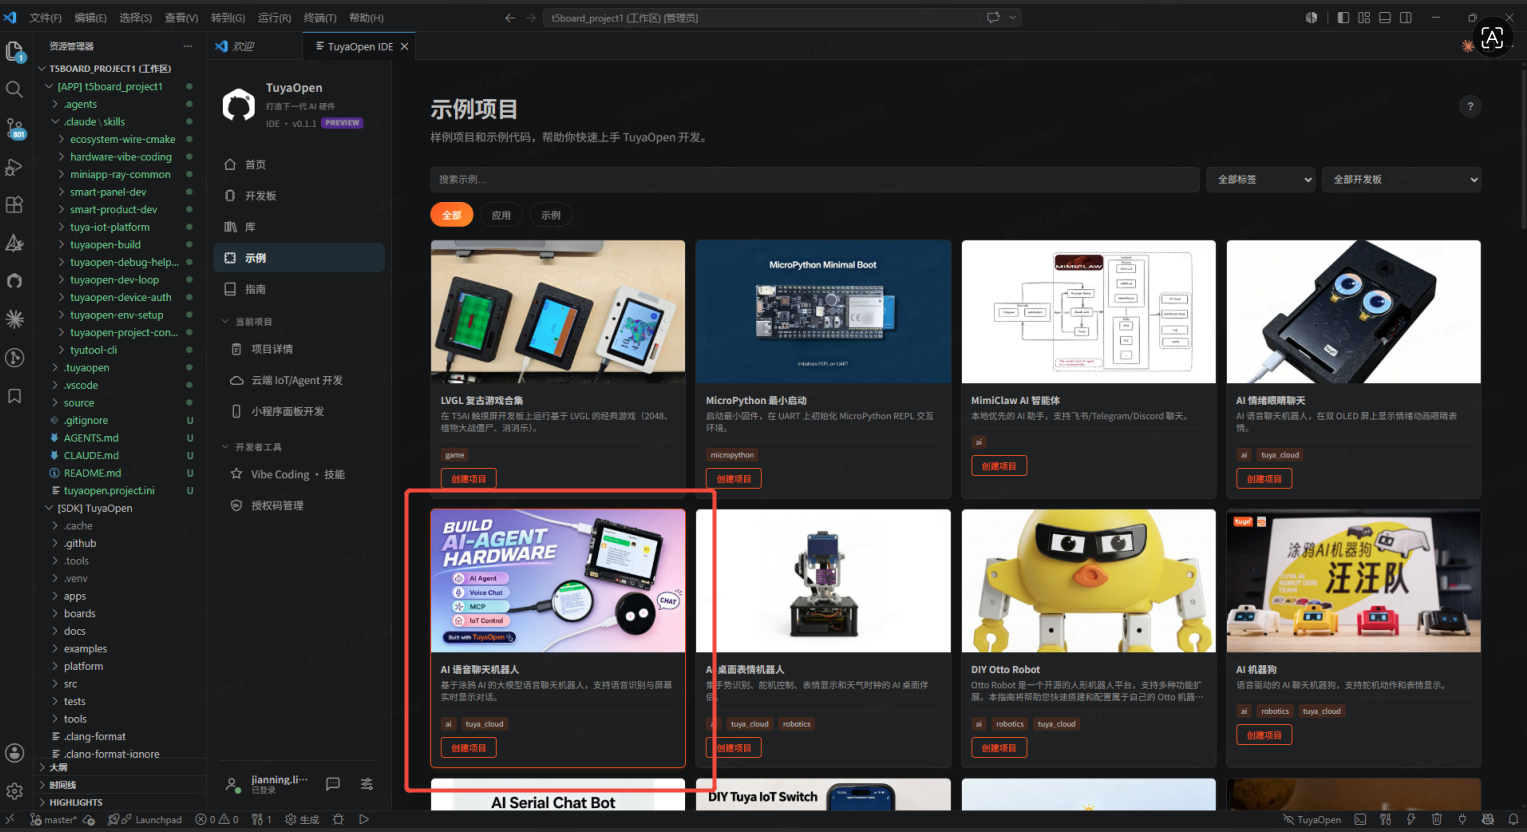Open the 终端(T) menu

pyautogui.click(x=320, y=17)
